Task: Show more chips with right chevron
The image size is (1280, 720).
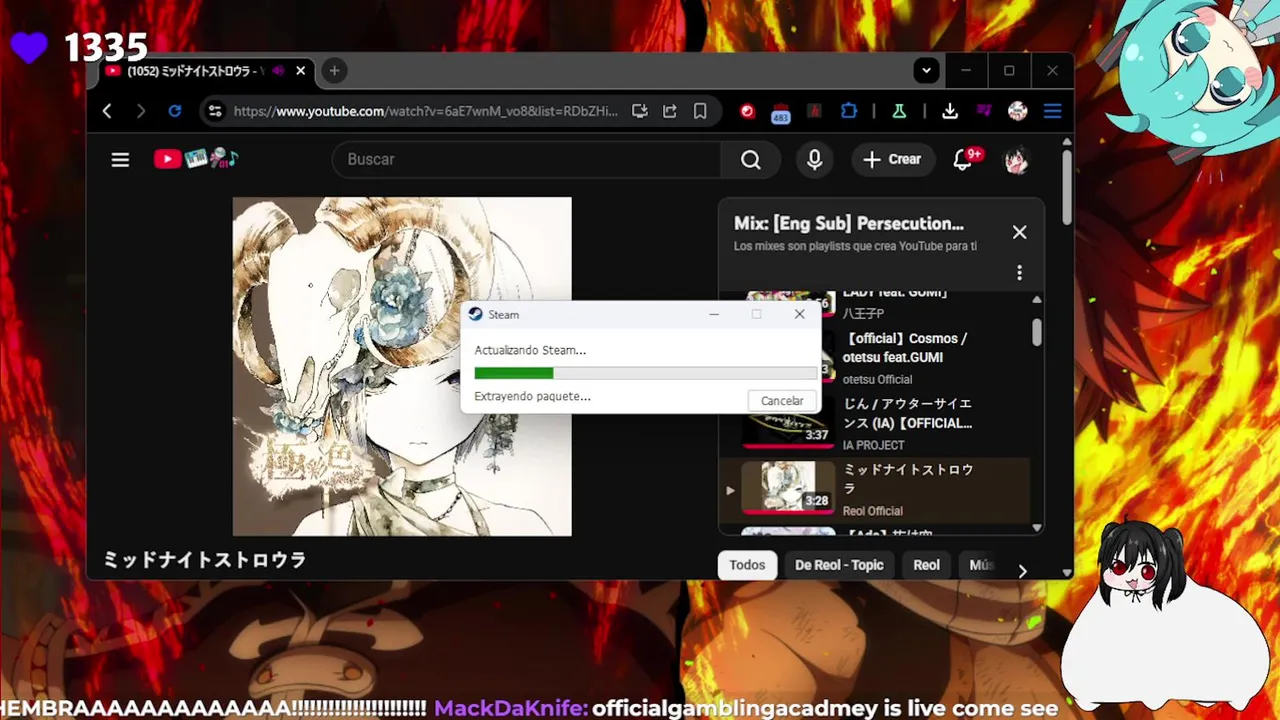Action: [1022, 571]
